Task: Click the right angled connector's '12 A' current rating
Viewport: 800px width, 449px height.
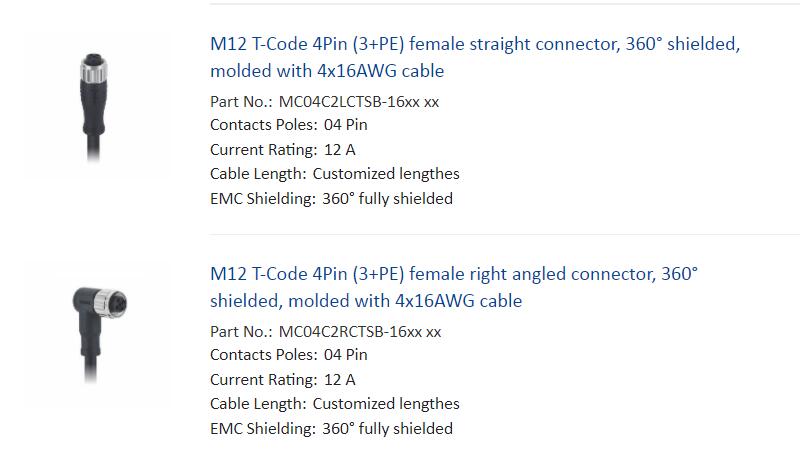Action: click(339, 380)
